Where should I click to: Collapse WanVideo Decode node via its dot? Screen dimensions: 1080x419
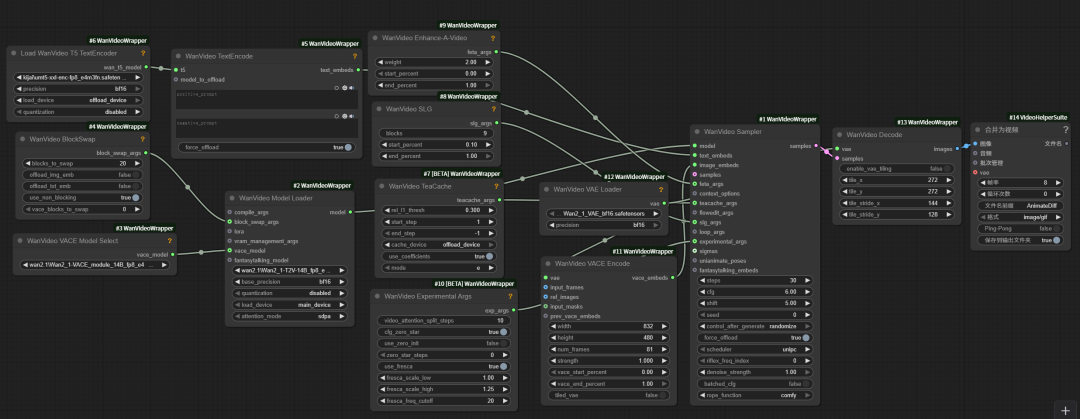(x=839, y=134)
